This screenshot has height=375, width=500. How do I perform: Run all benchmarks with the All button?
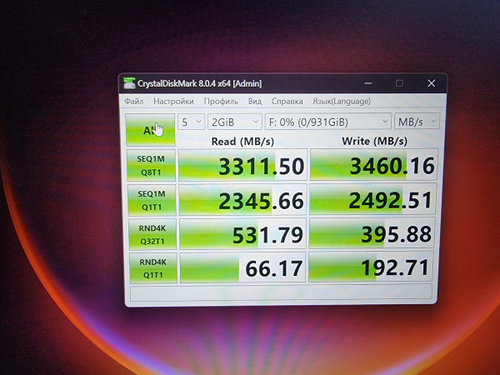click(150, 130)
